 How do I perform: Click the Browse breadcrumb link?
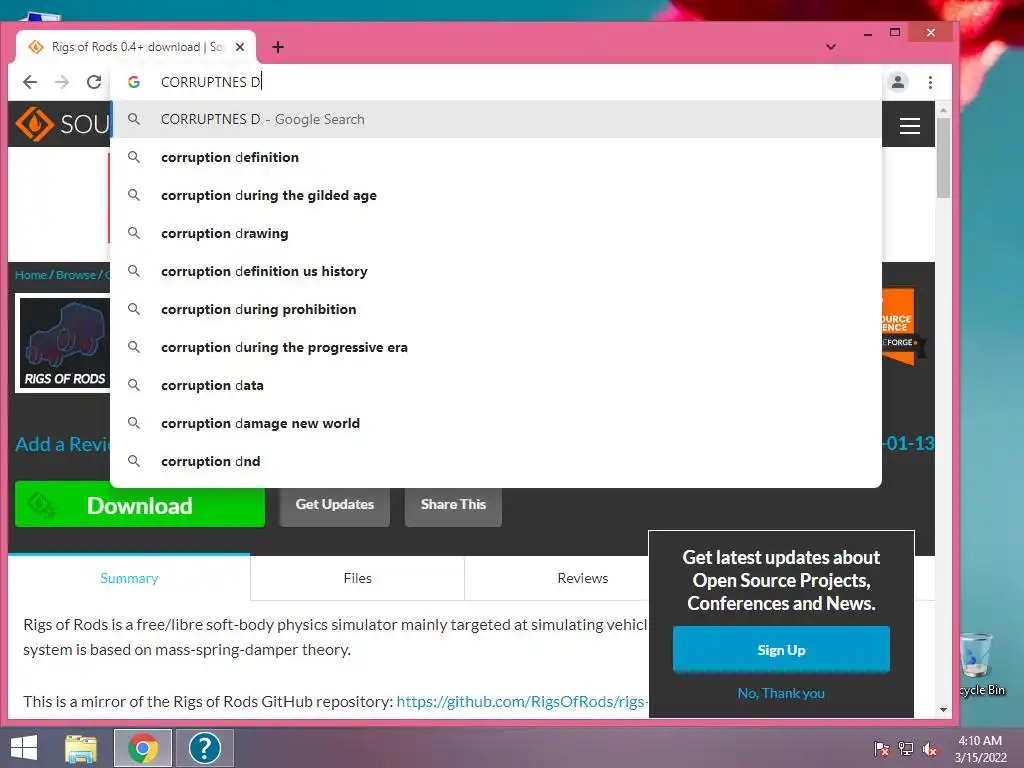(x=76, y=275)
